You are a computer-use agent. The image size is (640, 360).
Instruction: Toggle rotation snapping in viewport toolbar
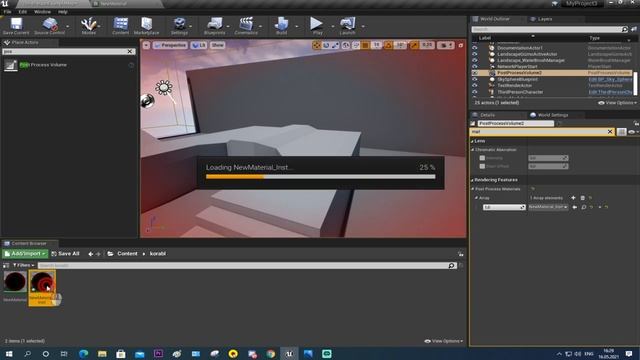[389, 45]
